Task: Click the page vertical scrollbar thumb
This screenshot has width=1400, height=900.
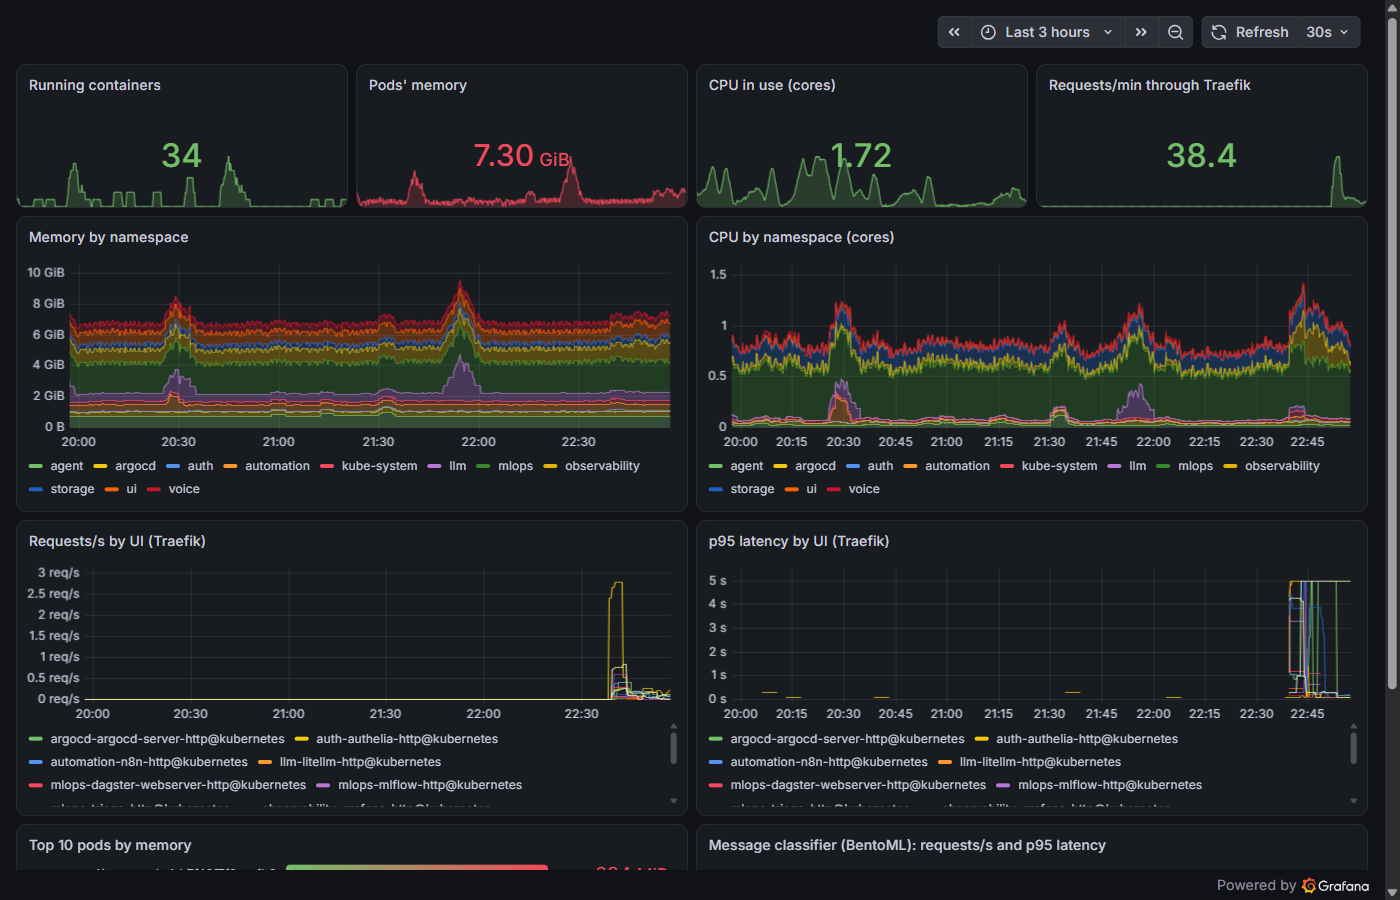Action: (x=1392, y=353)
